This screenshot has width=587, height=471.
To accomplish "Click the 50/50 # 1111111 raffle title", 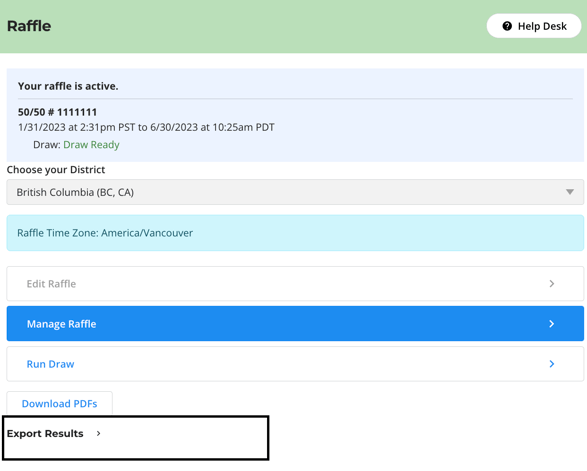I will click(57, 112).
